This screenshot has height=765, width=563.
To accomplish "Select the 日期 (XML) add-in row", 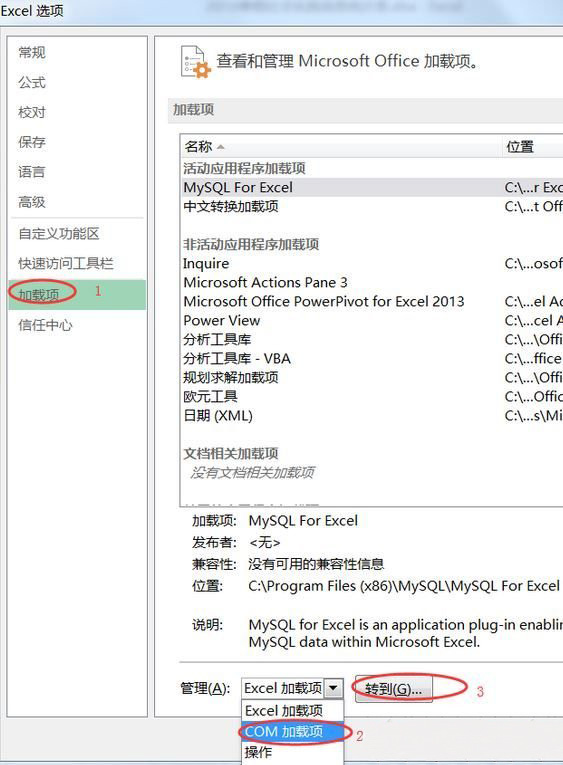I will (x=372, y=416).
